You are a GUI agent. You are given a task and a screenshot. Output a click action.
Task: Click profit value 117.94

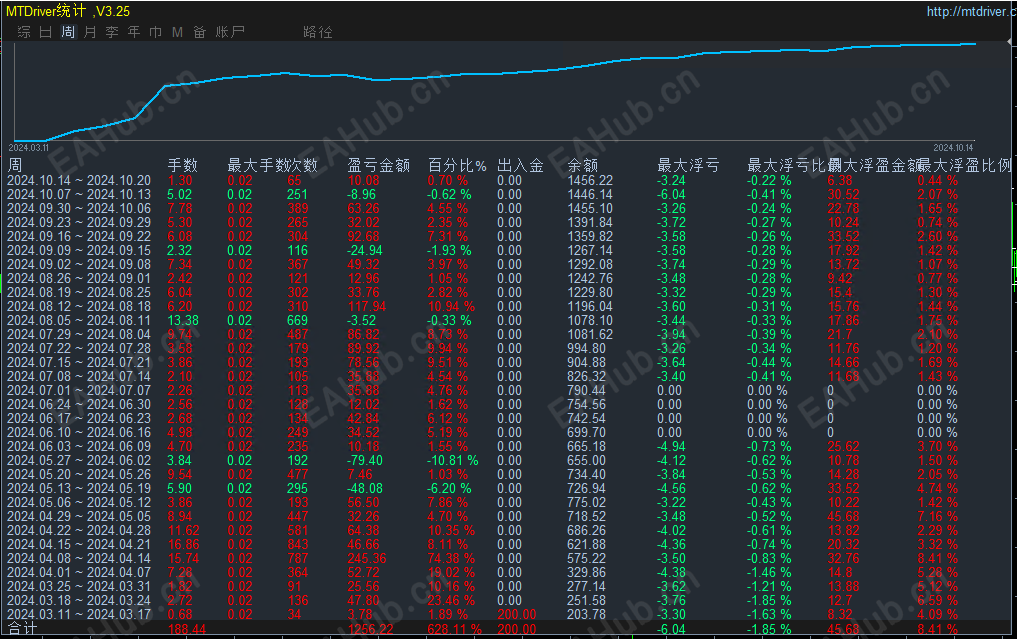366,306
